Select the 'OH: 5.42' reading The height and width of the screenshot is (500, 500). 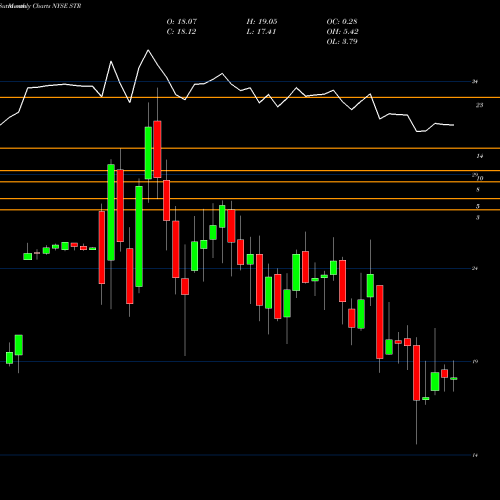(x=342, y=32)
